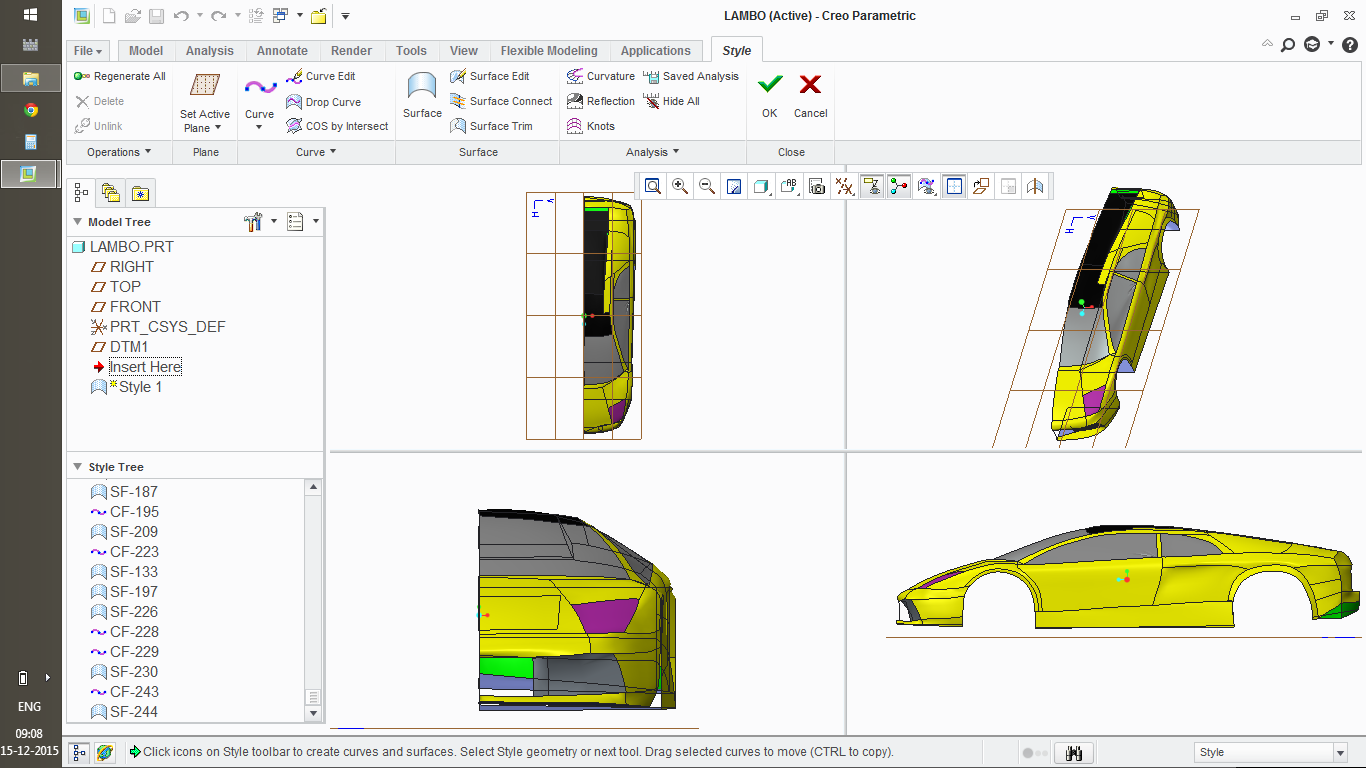The image size is (1366, 768).
Task: Toggle the Annotation Display icon
Action: click(x=871, y=186)
